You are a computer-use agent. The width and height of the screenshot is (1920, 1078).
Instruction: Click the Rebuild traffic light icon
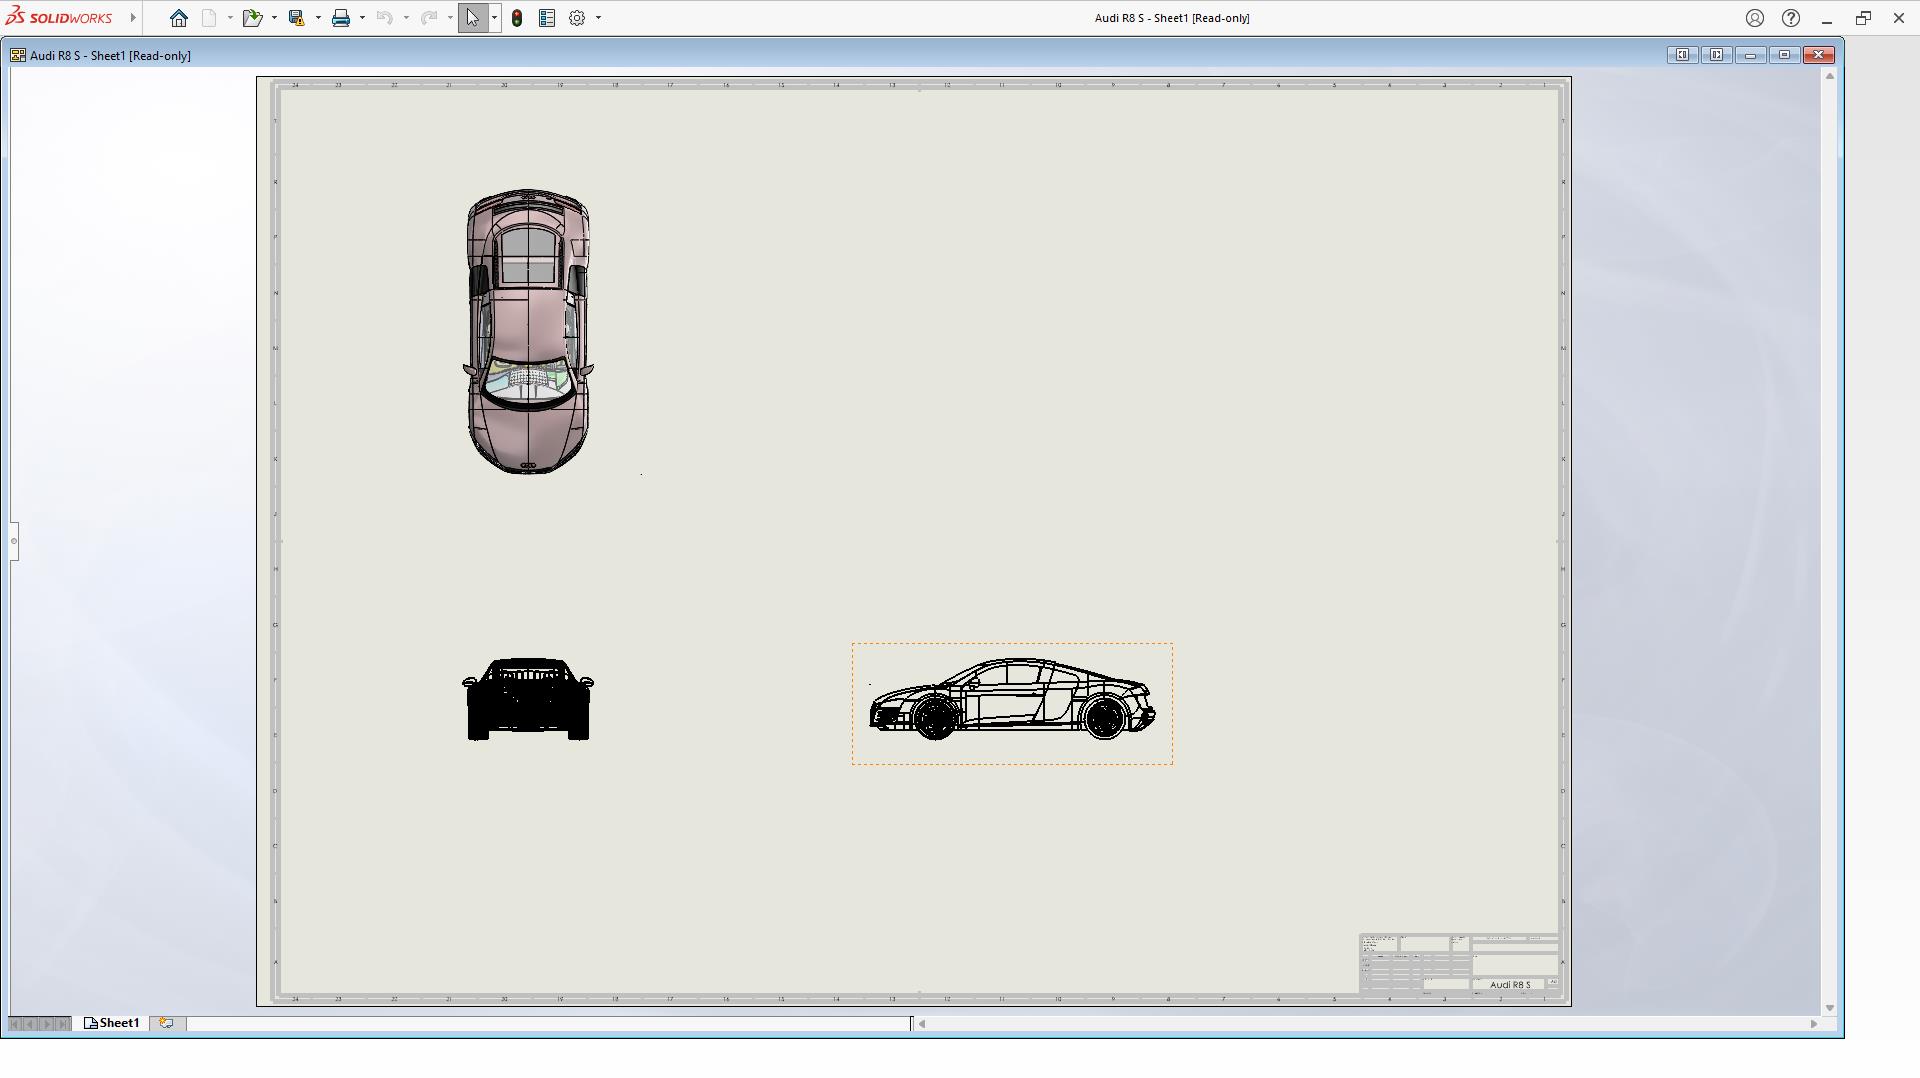pos(517,18)
